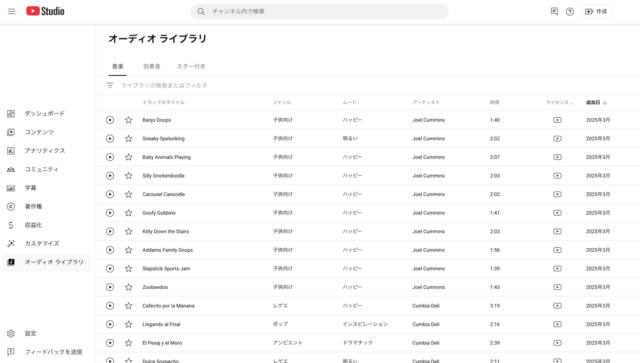Image resolution: width=640 pixels, height=363 pixels.
Task: Click license icon for Cafecito por la Manana
Action: 557,306
